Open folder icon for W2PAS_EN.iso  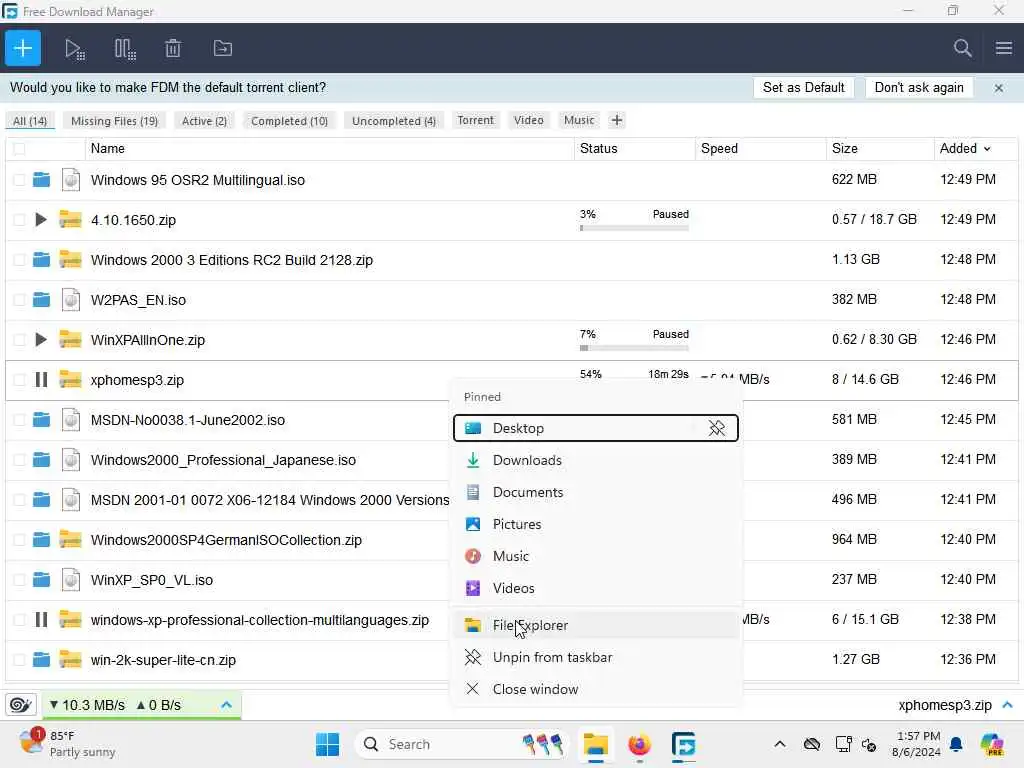coord(41,300)
